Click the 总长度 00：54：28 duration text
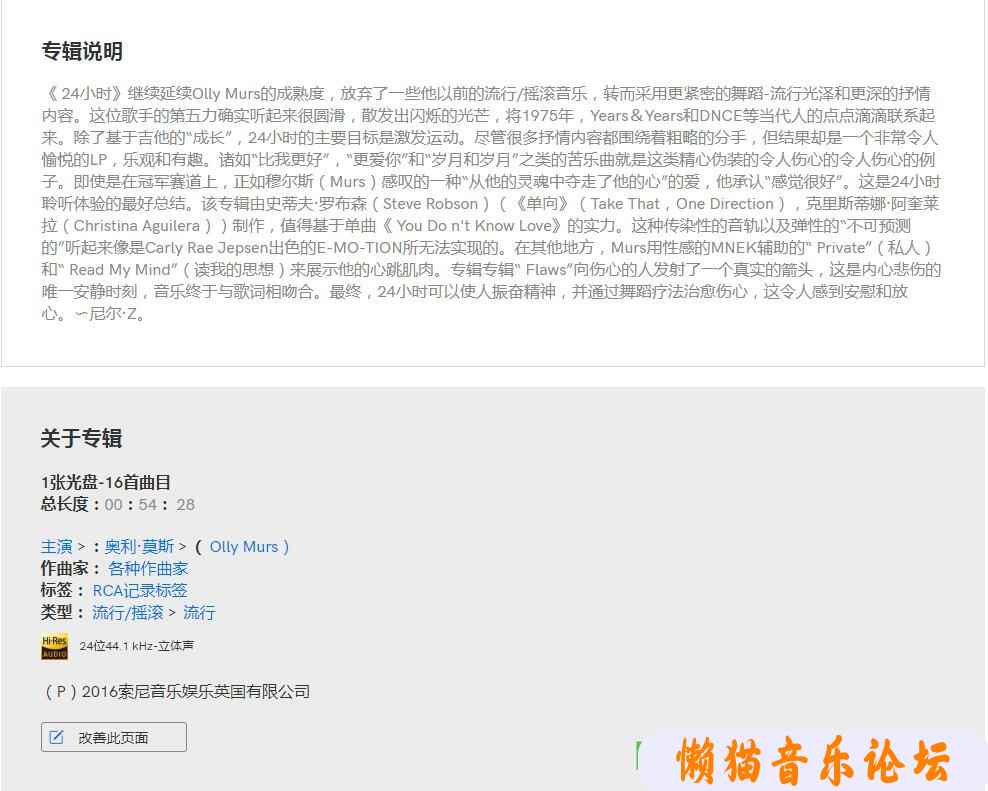 [118, 504]
